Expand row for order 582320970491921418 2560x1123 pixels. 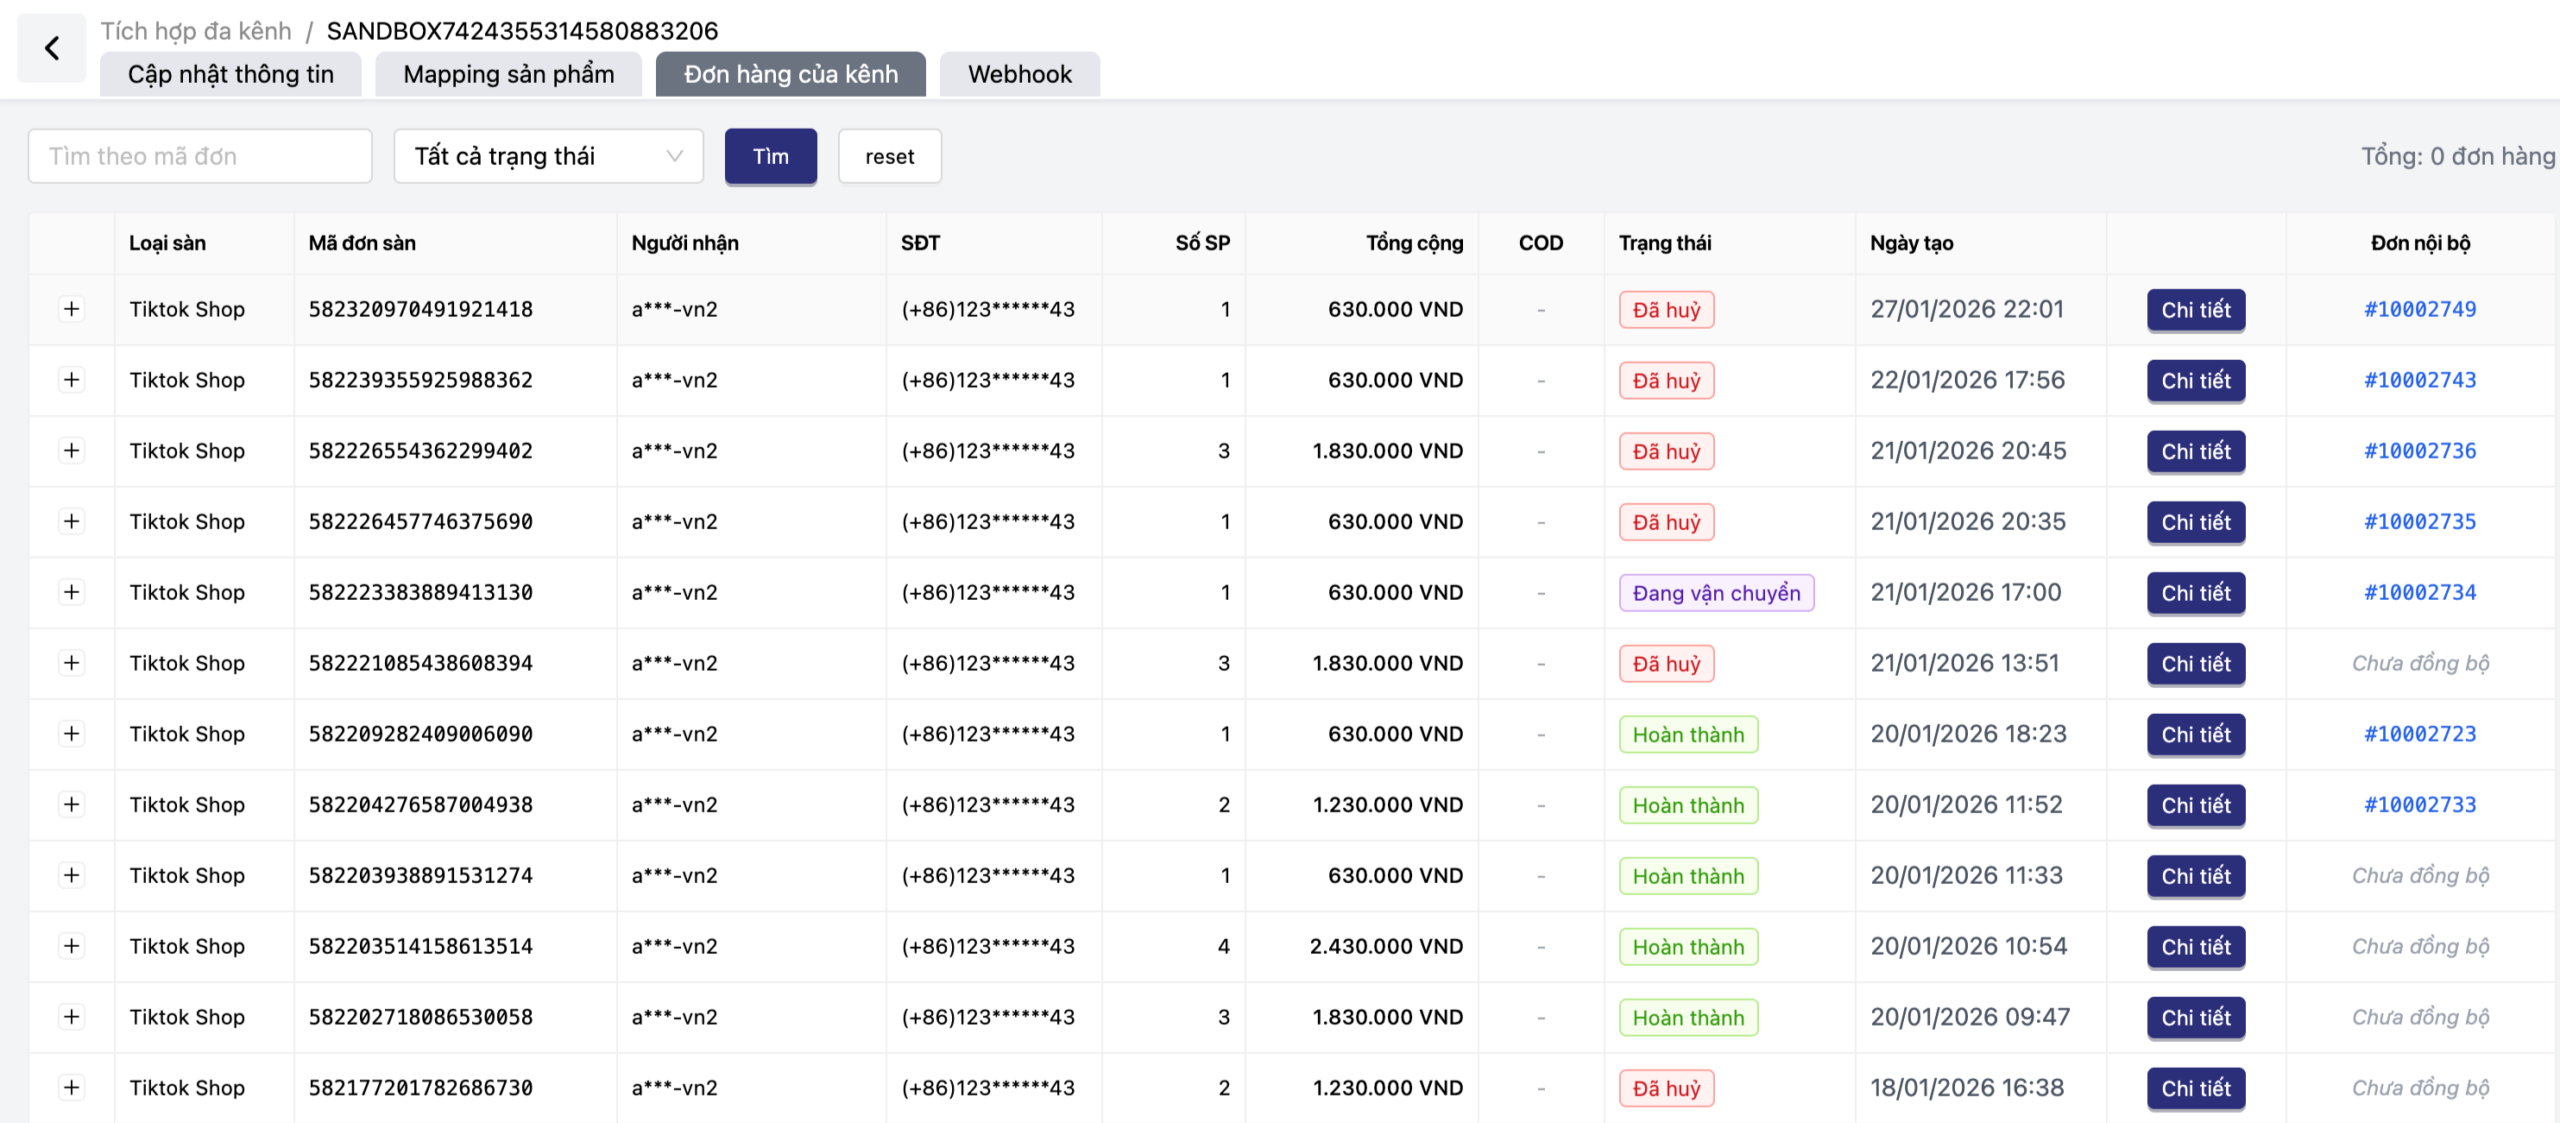click(x=71, y=309)
